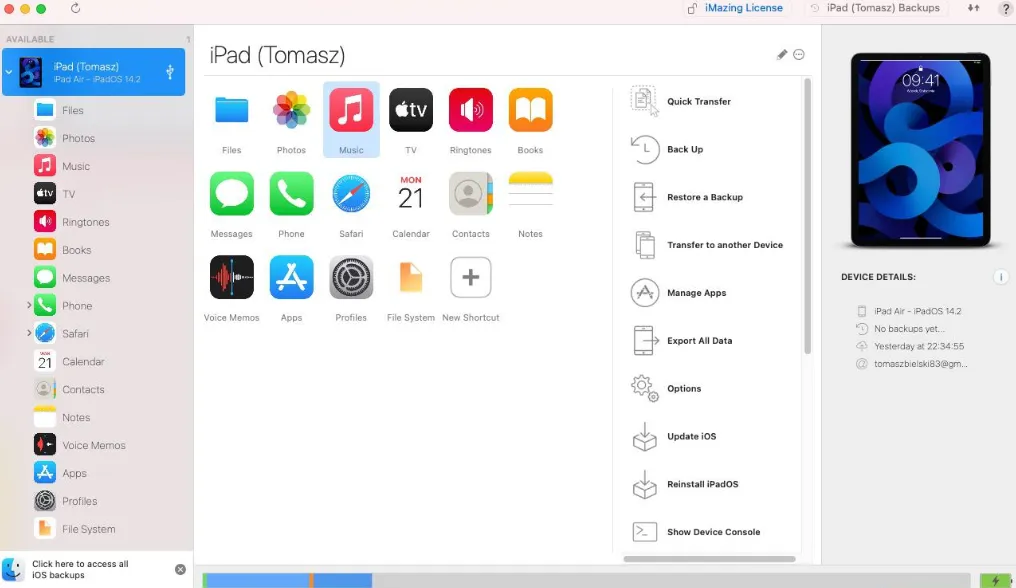1016x588 pixels.
Task: Click the device info icon by Device Details
Action: tap(1001, 277)
